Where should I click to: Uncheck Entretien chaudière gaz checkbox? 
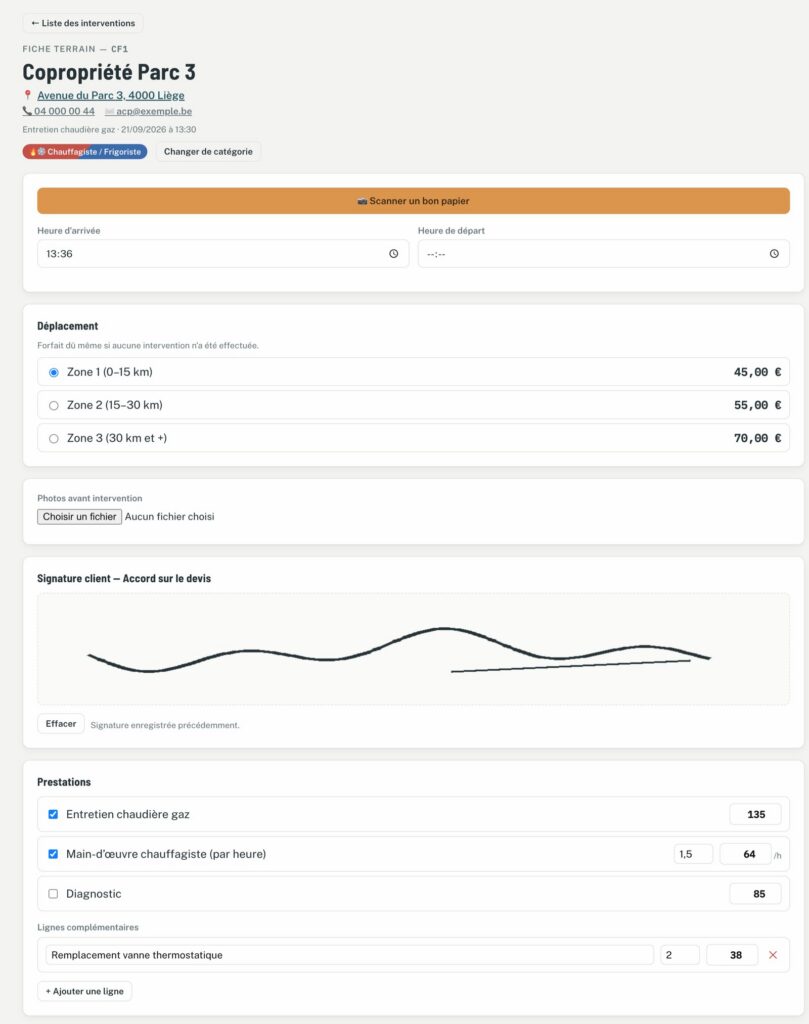coord(53,814)
